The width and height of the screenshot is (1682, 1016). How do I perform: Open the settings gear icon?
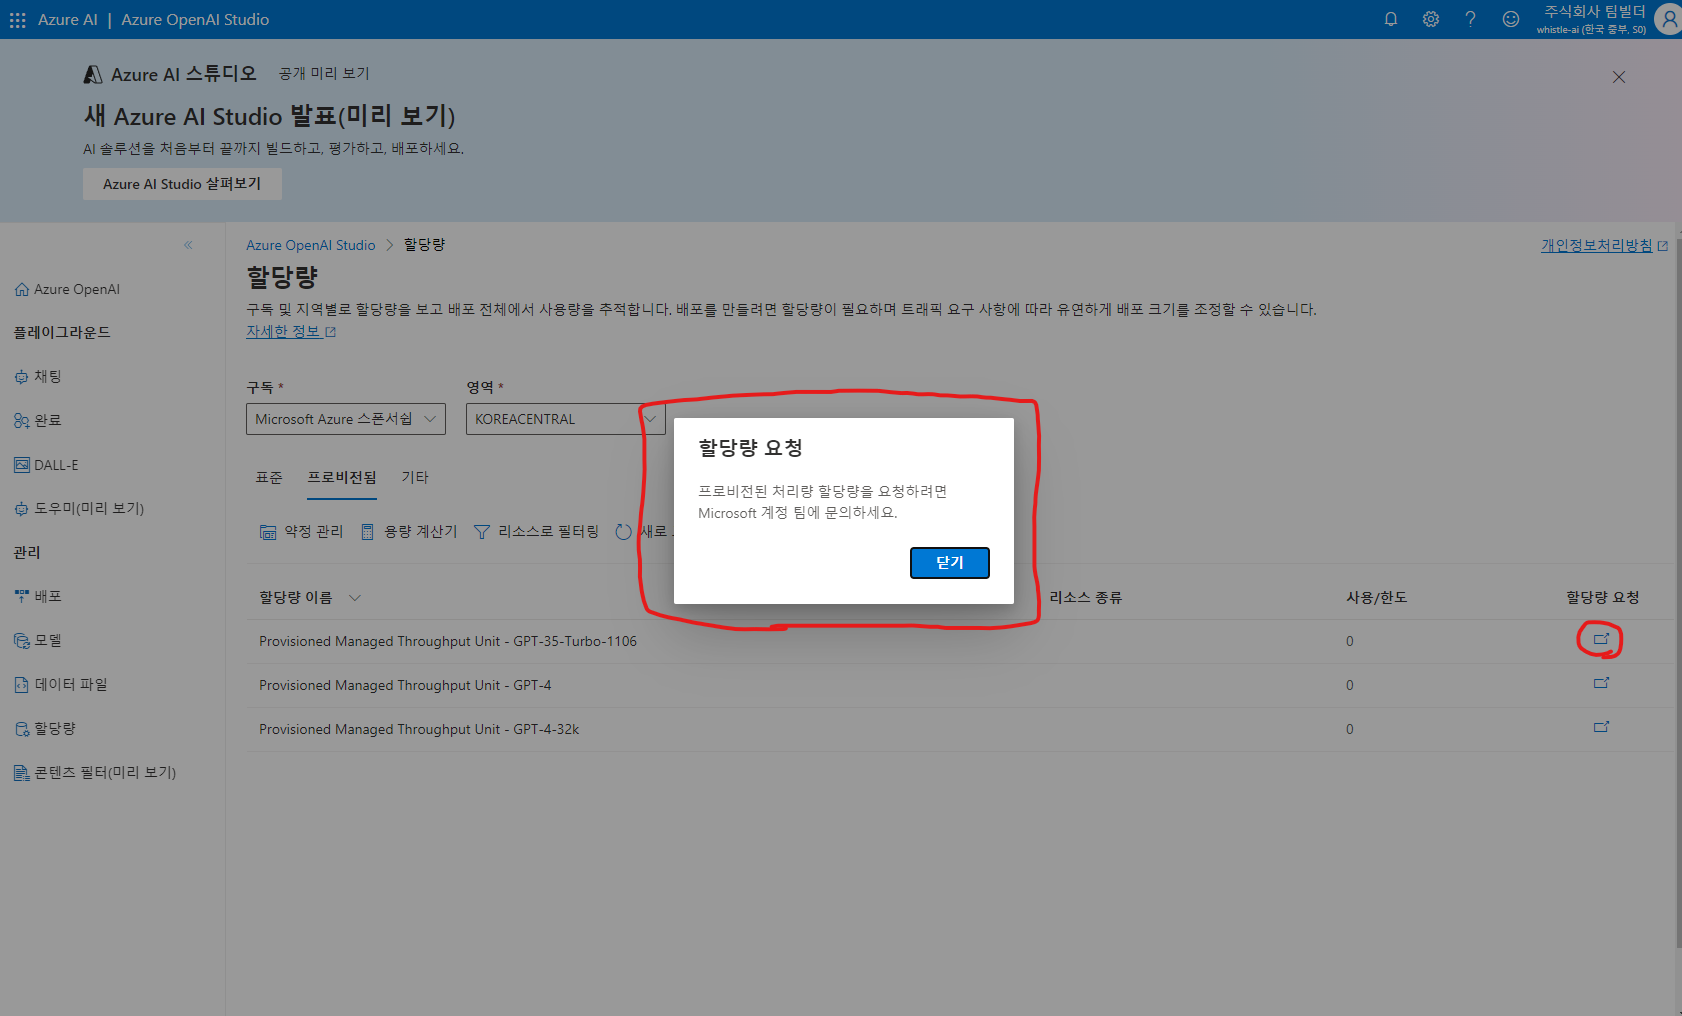point(1431,19)
